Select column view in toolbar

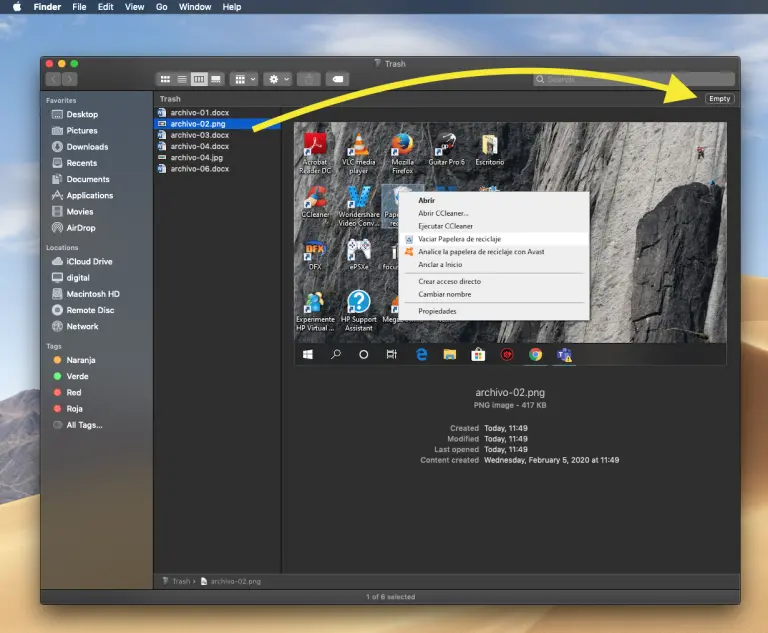coord(199,79)
